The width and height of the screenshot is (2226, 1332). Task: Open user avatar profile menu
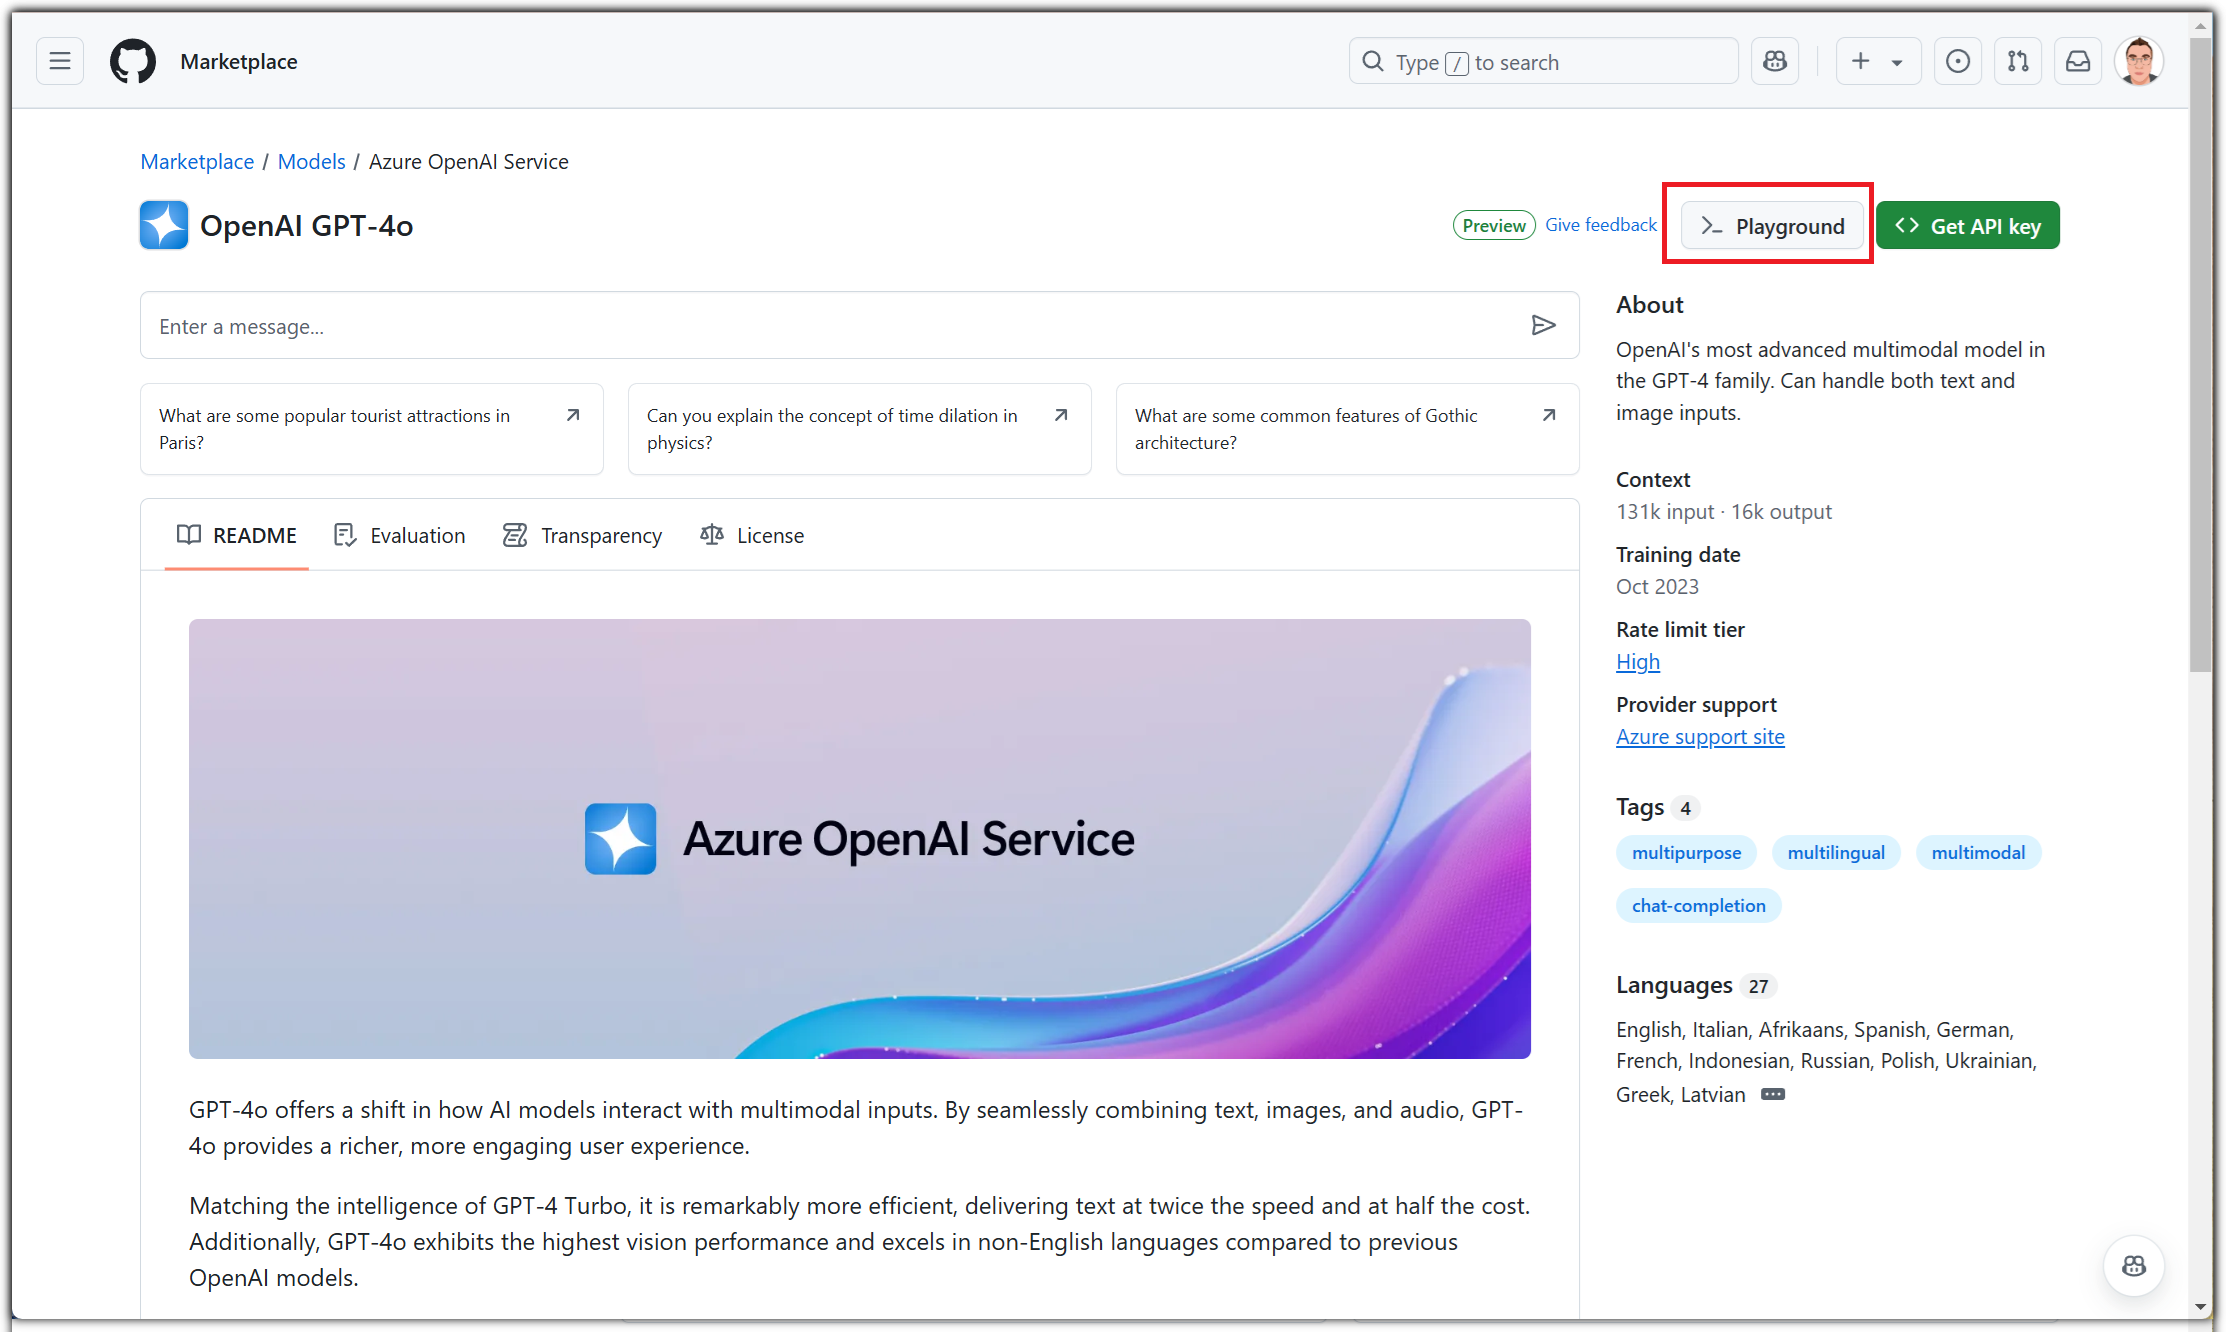point(2138,61)
